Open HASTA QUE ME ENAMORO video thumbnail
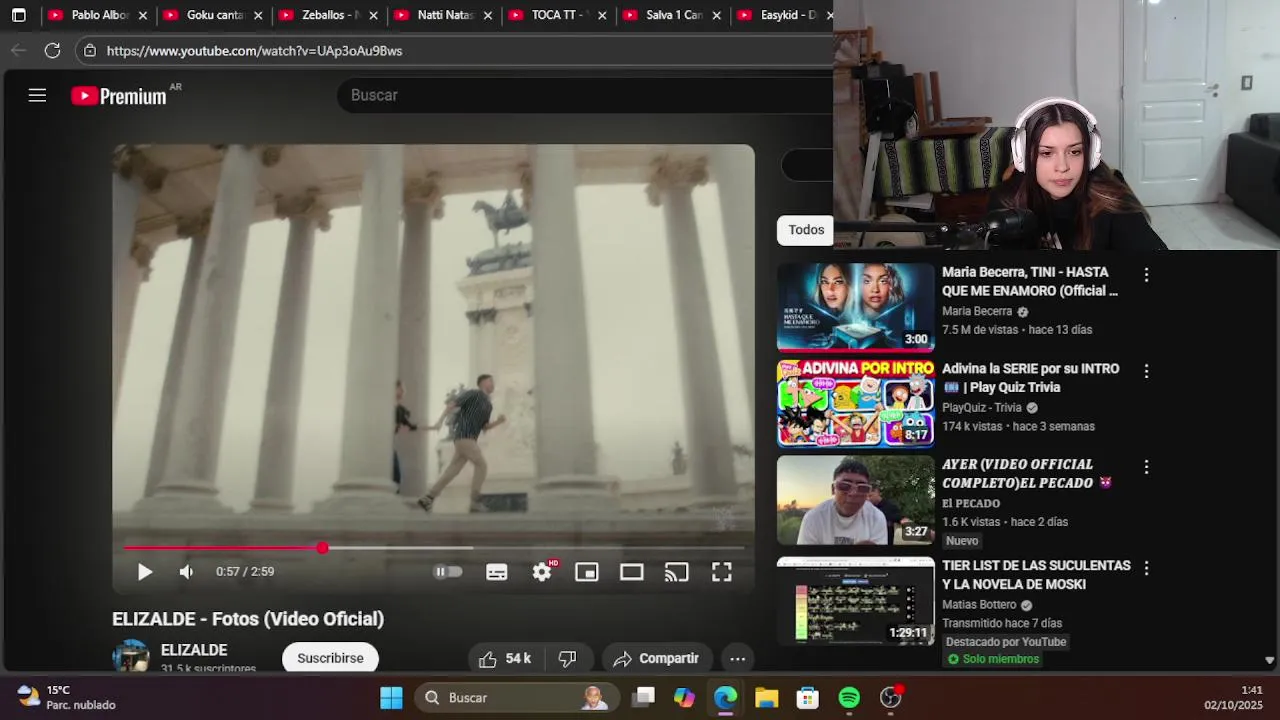 click(x=856, y=307)
